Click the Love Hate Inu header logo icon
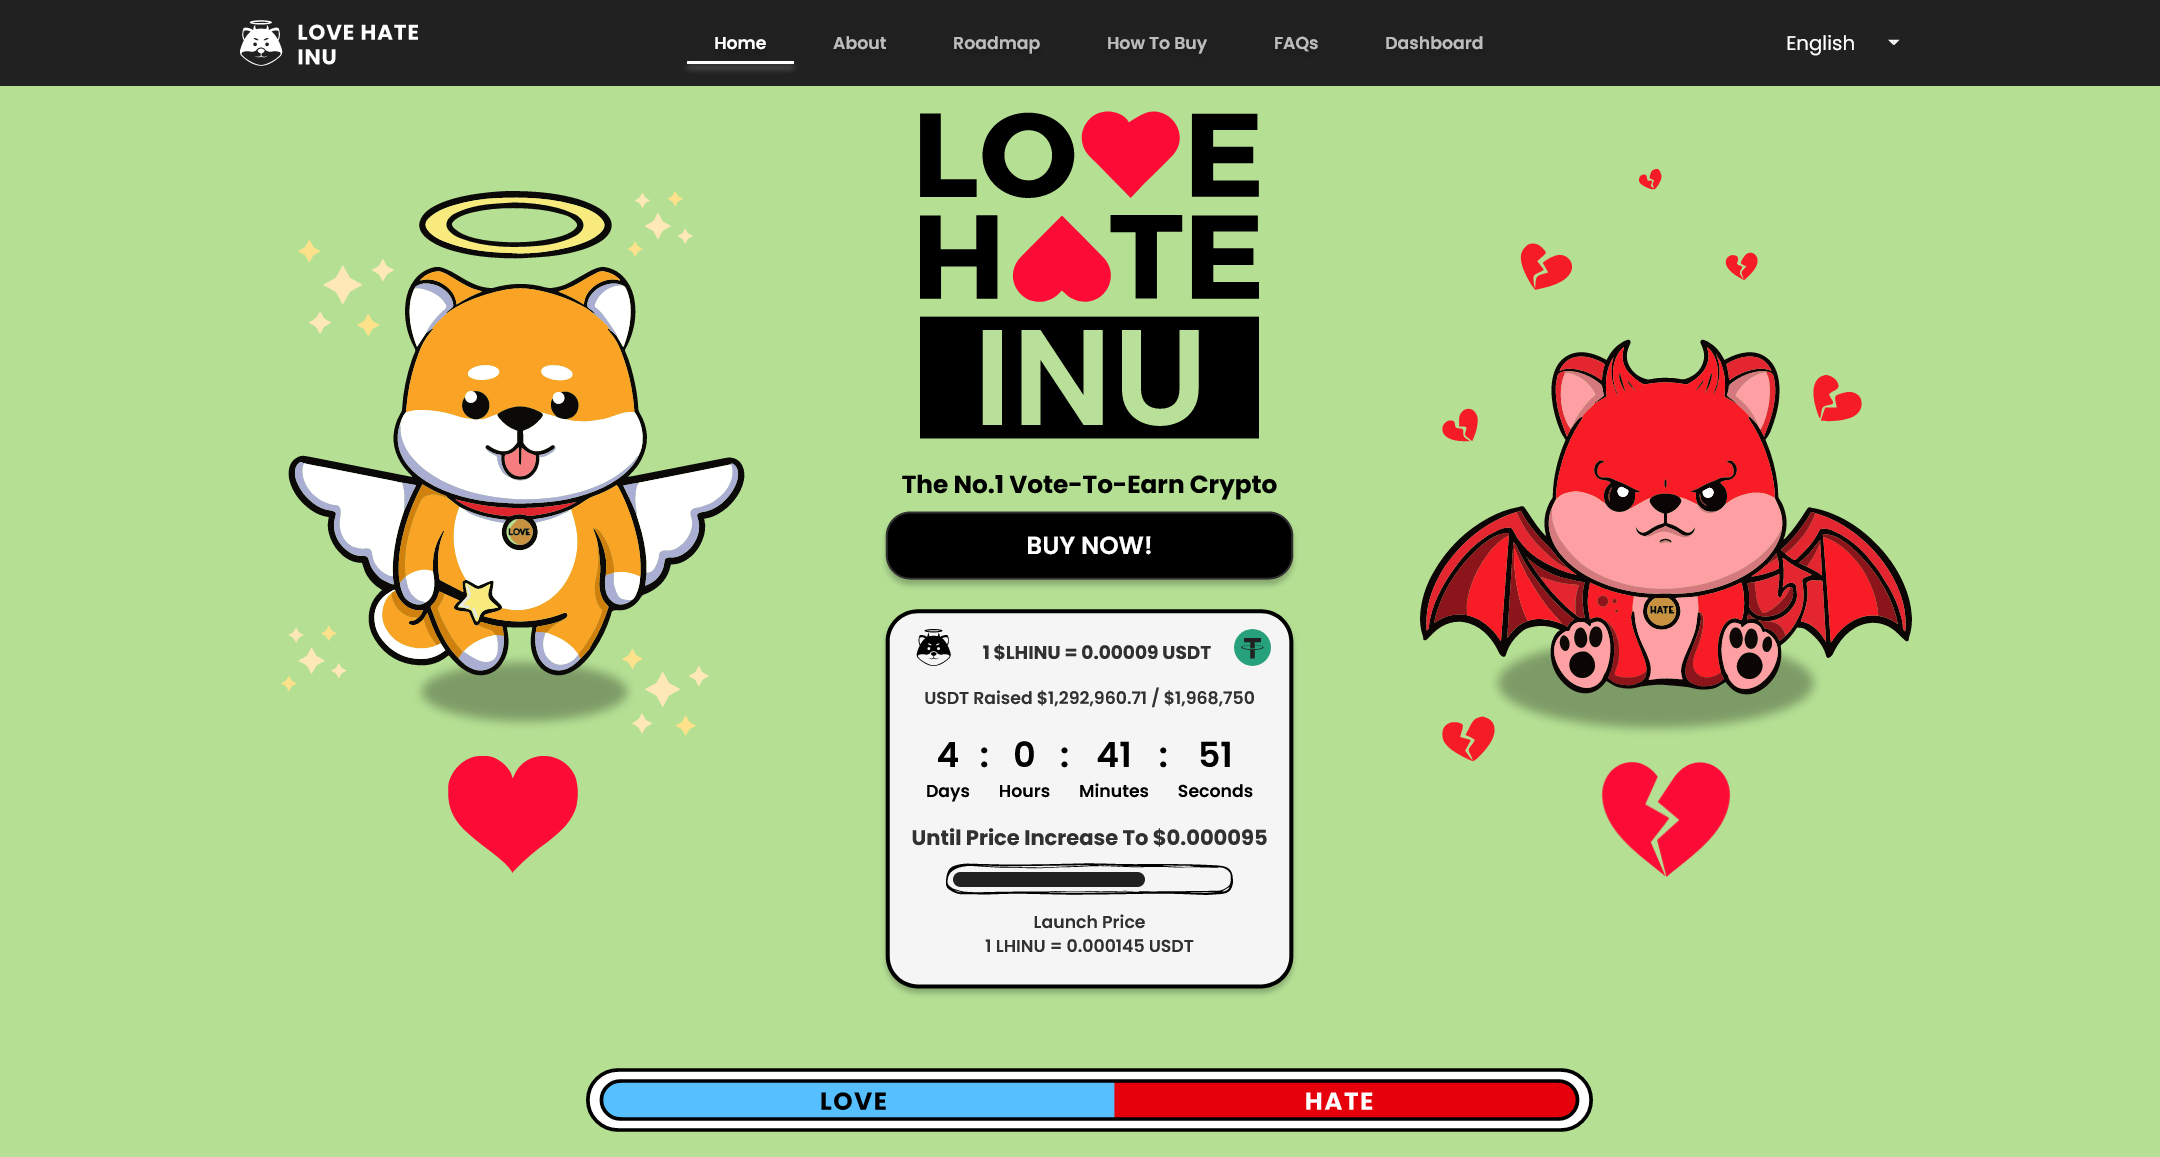The image size is (2160, 1157). [x=261, y=43]
